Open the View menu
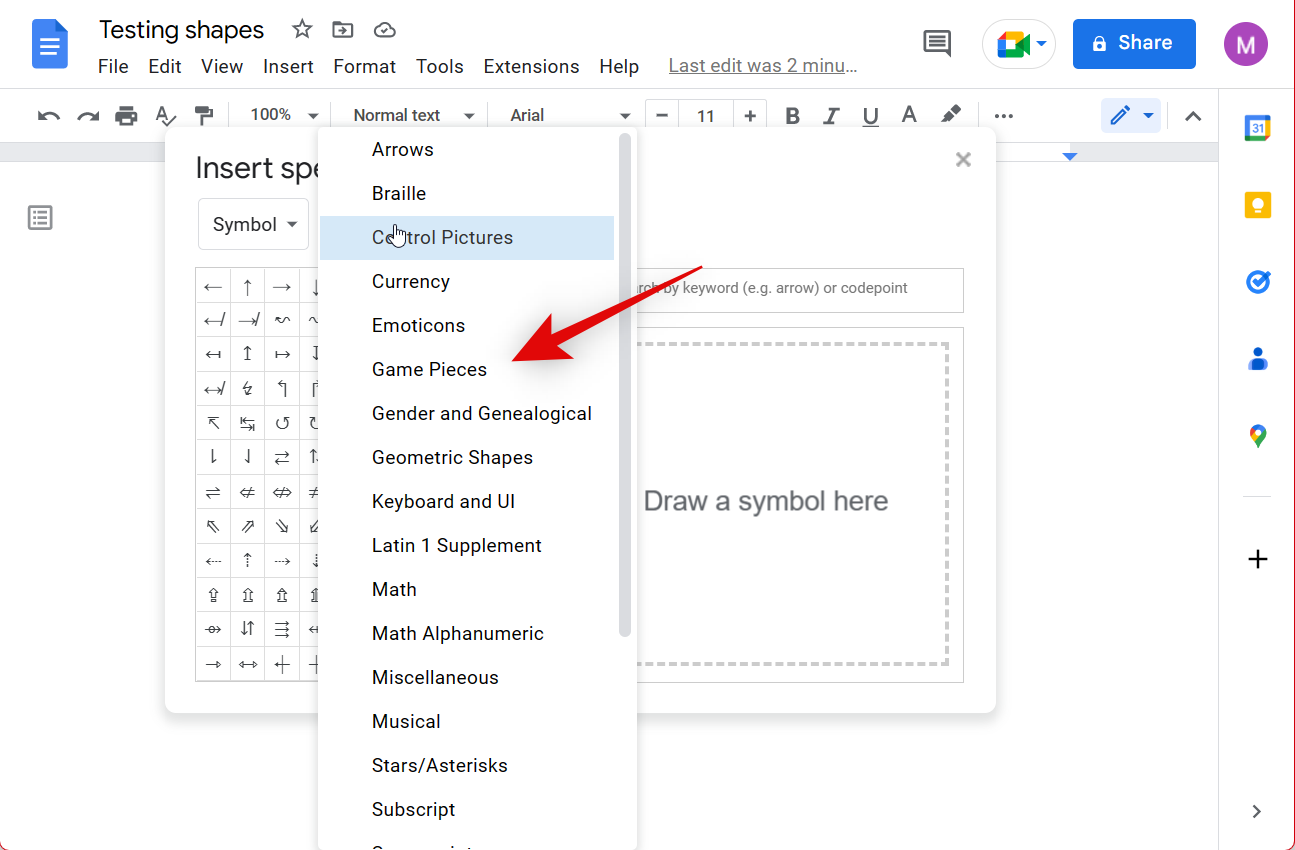Image resolution: width=1295 pixels, height=850 pixels. click(x=222, y=66)
